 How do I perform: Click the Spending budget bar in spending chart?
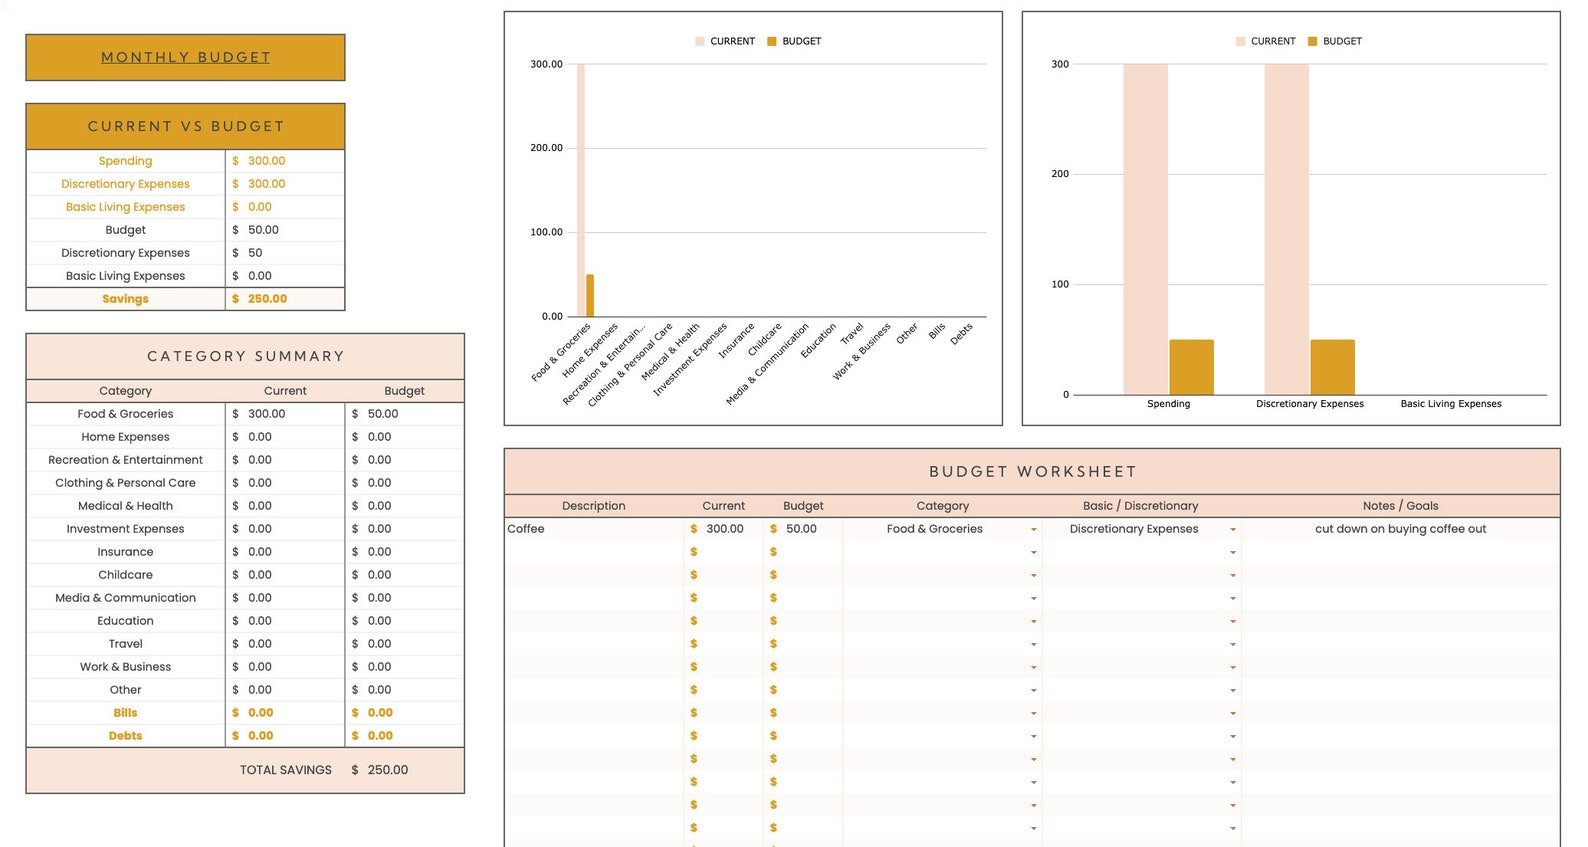[1191, 367]
